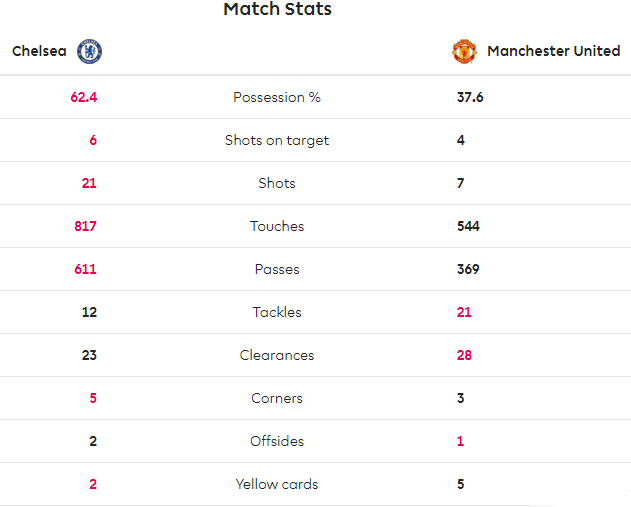The width and height of the screenshot is (631, 507).
Task: Click the Shots on target label
Action: 277,140
